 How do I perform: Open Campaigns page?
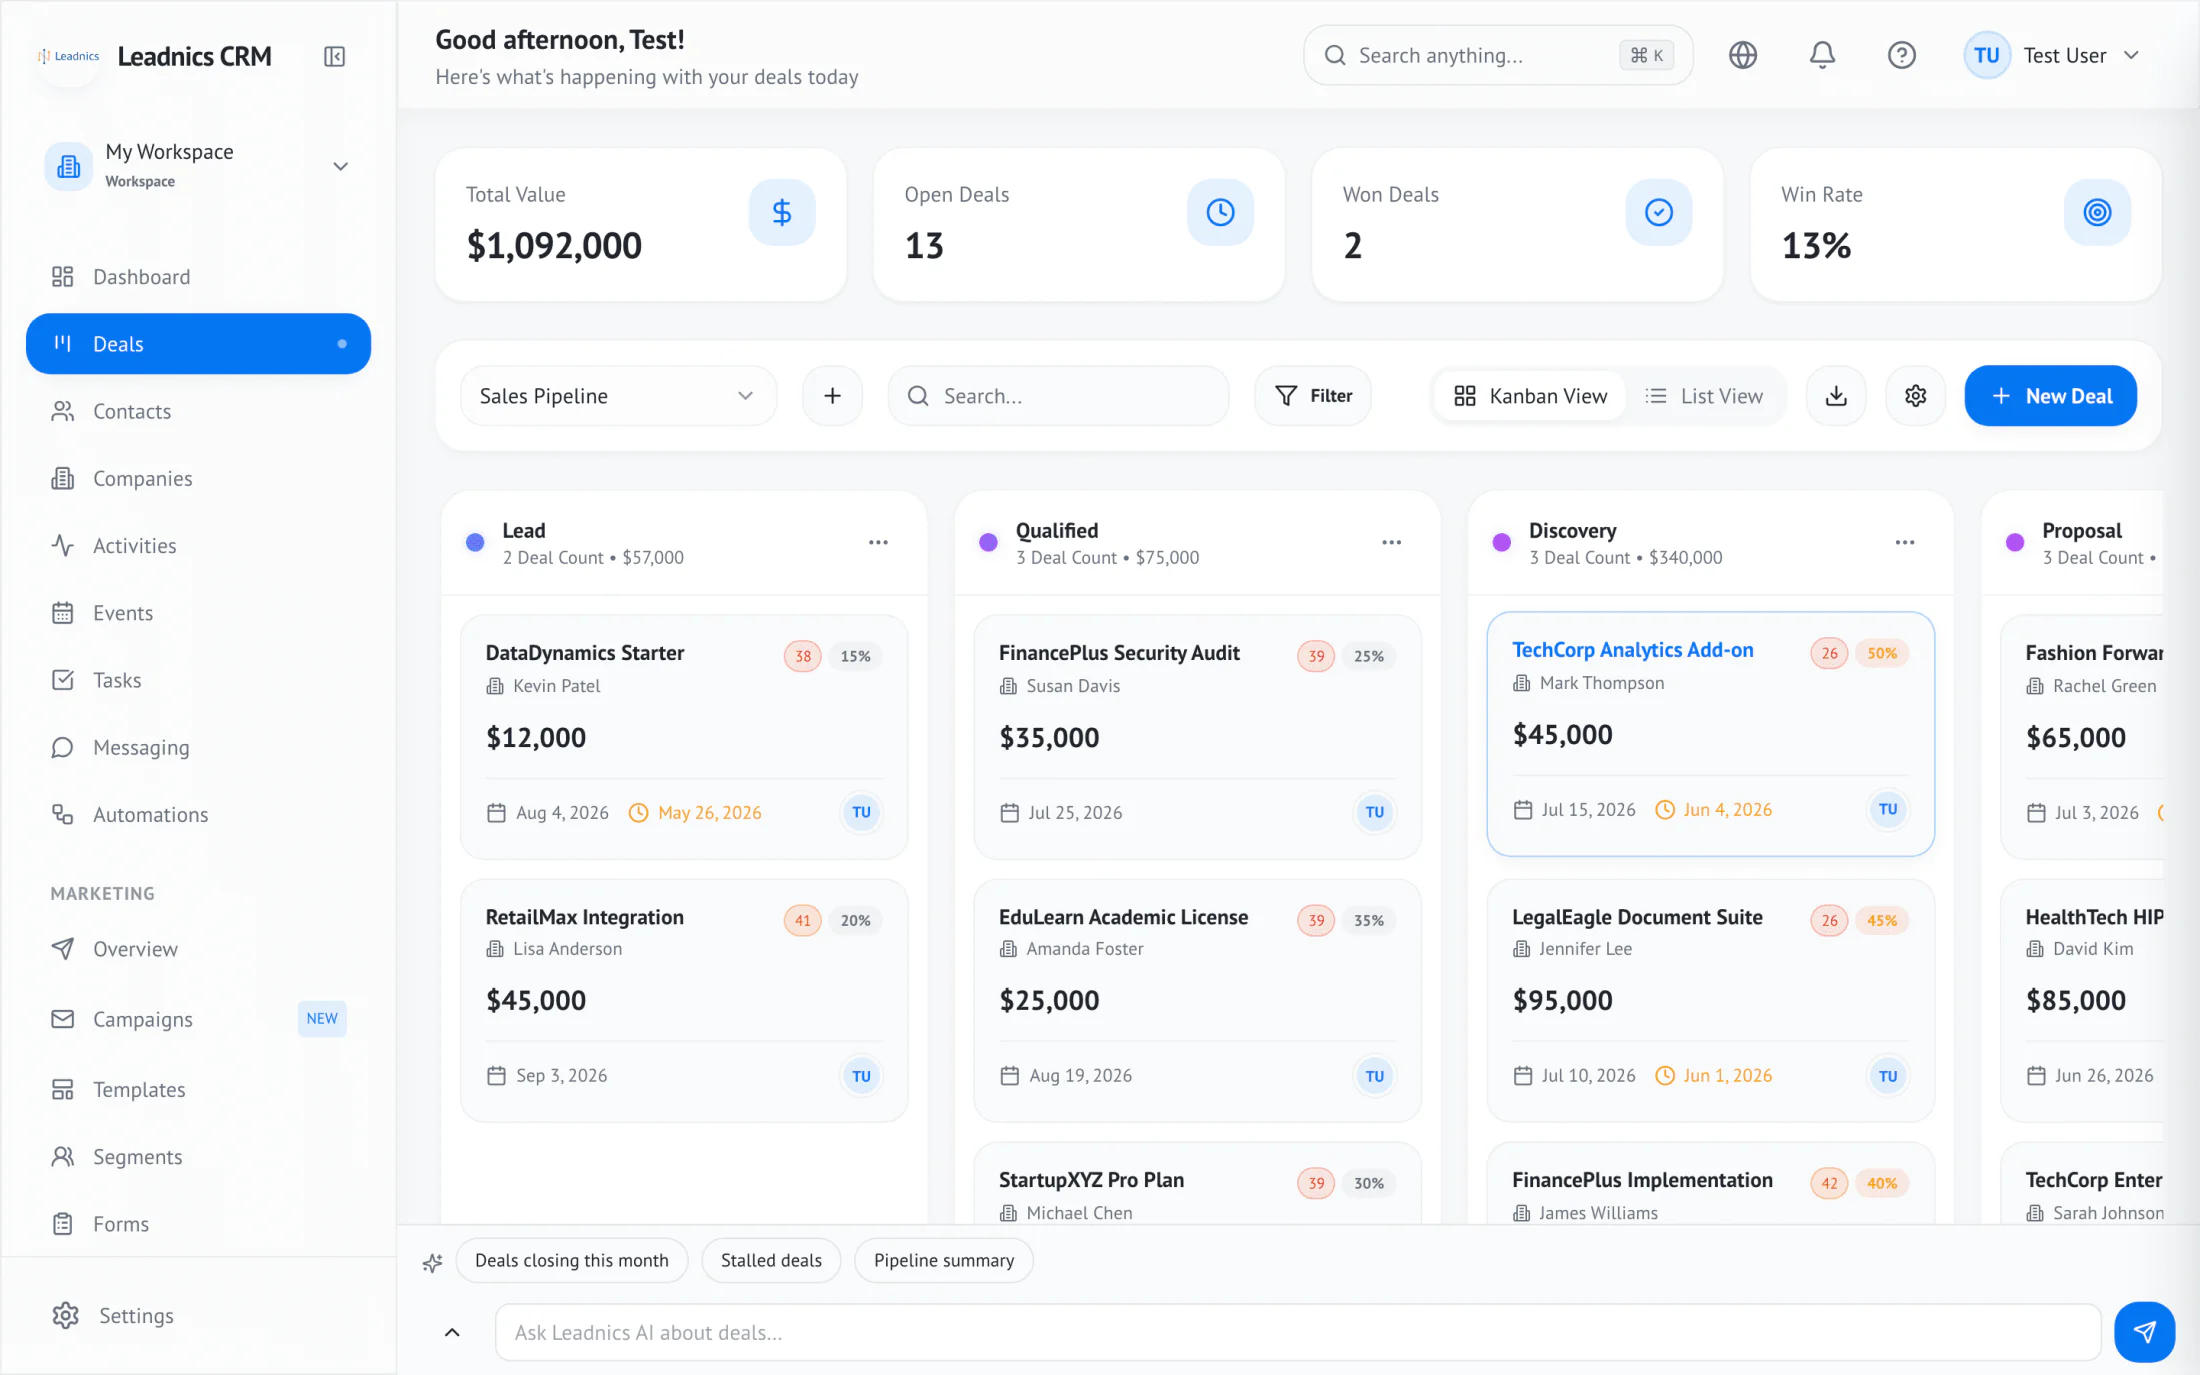[198, 1019]
